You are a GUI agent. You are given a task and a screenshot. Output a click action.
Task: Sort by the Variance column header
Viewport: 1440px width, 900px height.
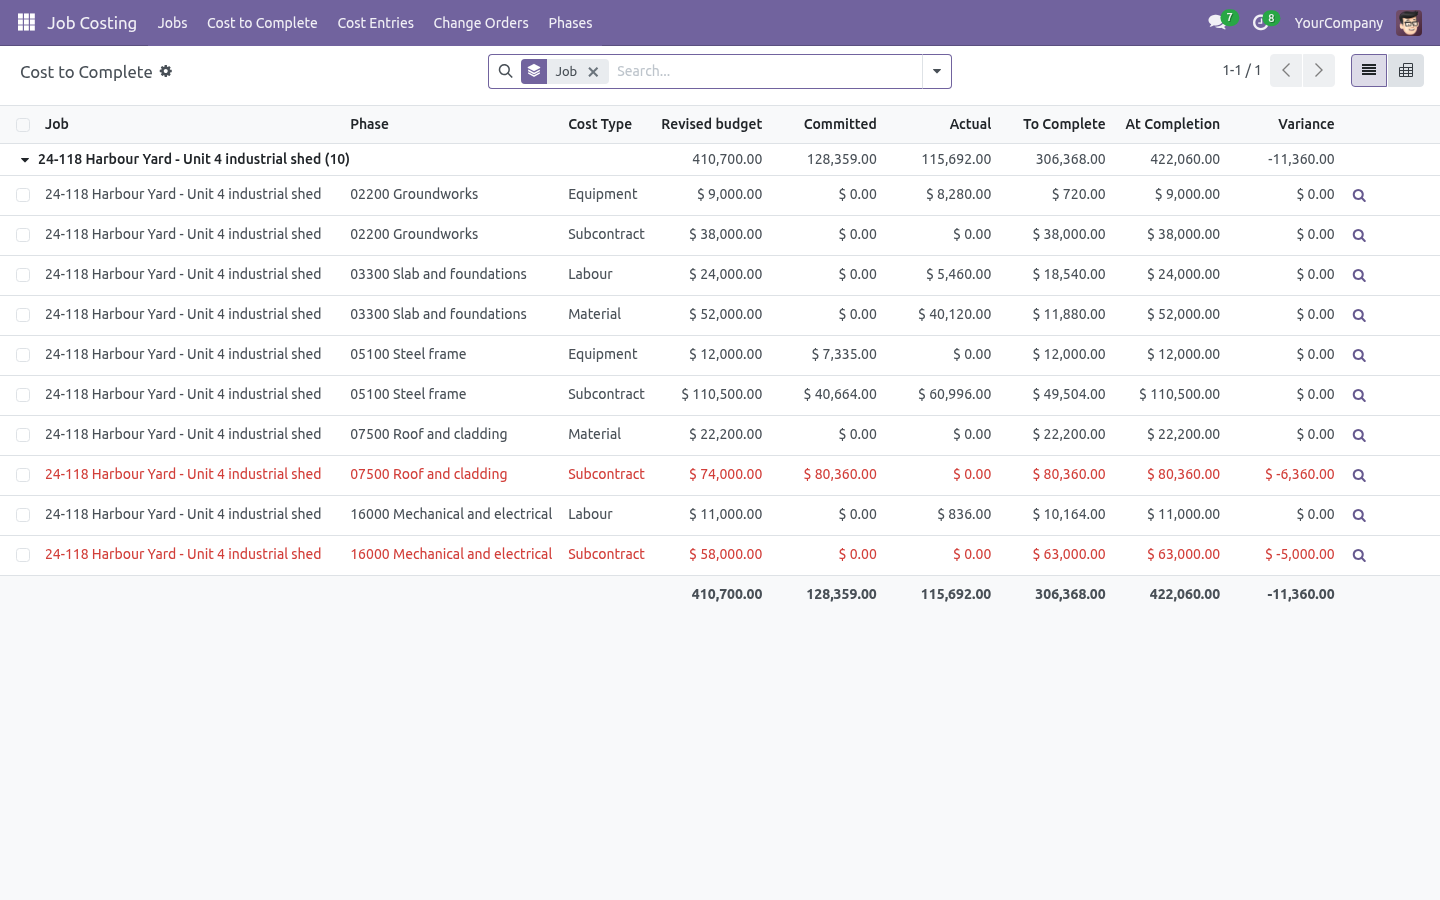(1306, 124)
